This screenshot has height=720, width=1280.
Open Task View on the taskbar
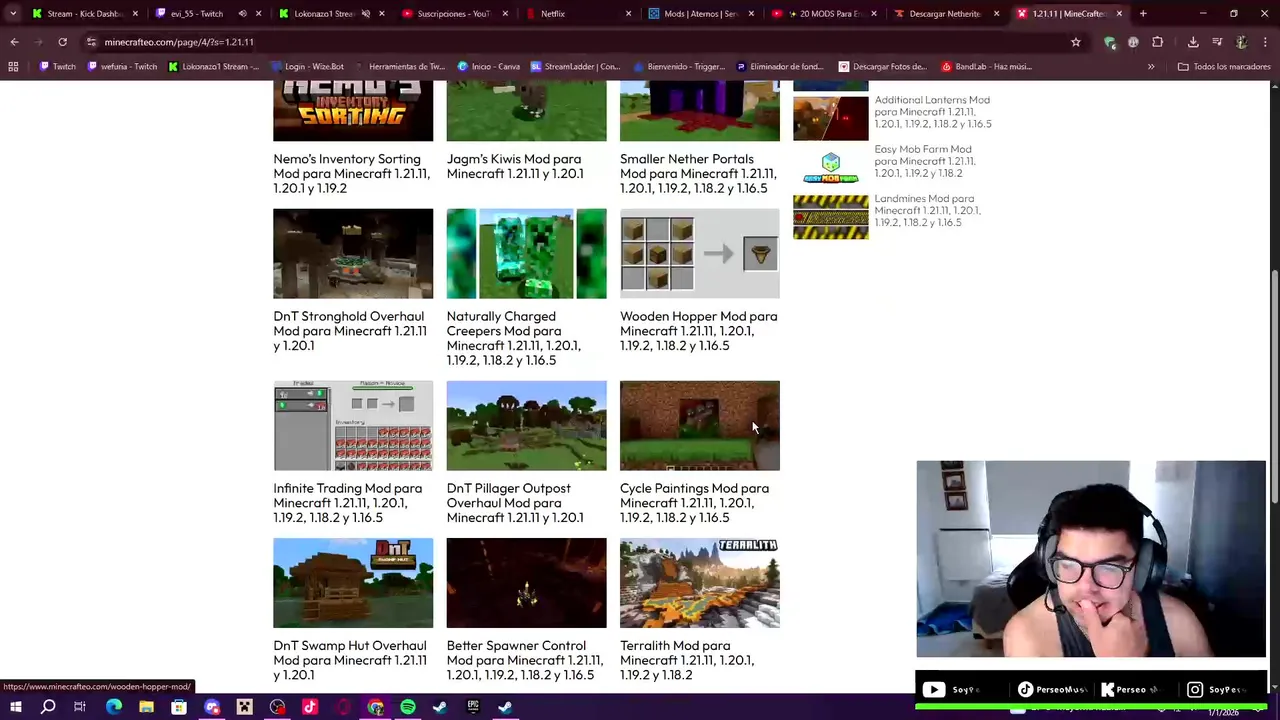[80, 707]
